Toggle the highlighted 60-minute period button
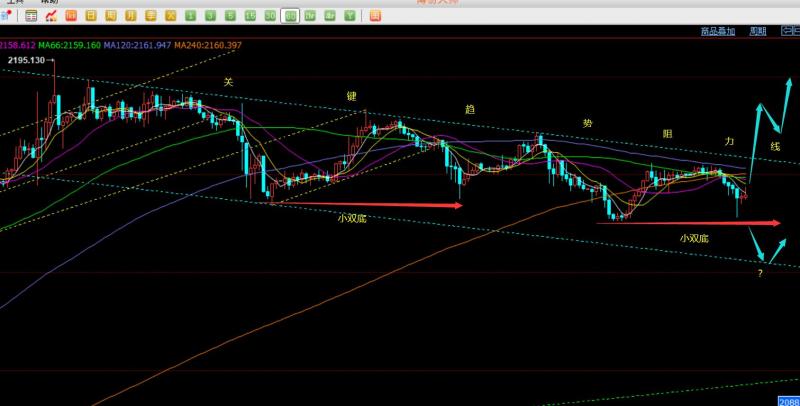Viewport: 800px width, 406px height. 290,16
